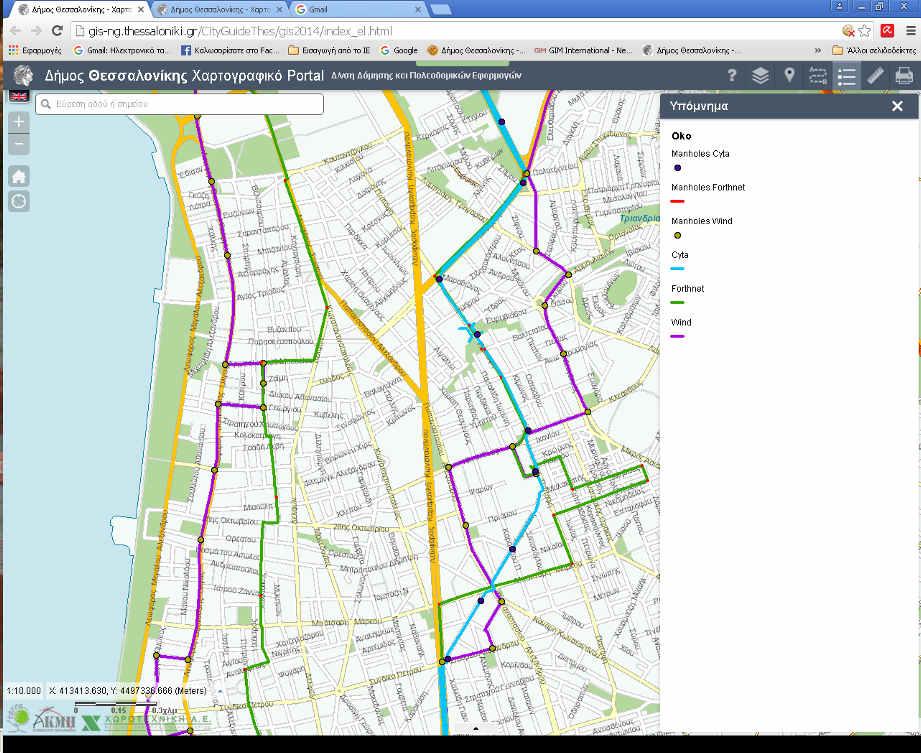The image size is (921, 753).
Task: Open the routing directions tool icon
Action: pyautogui.click(x=818, y=76)
